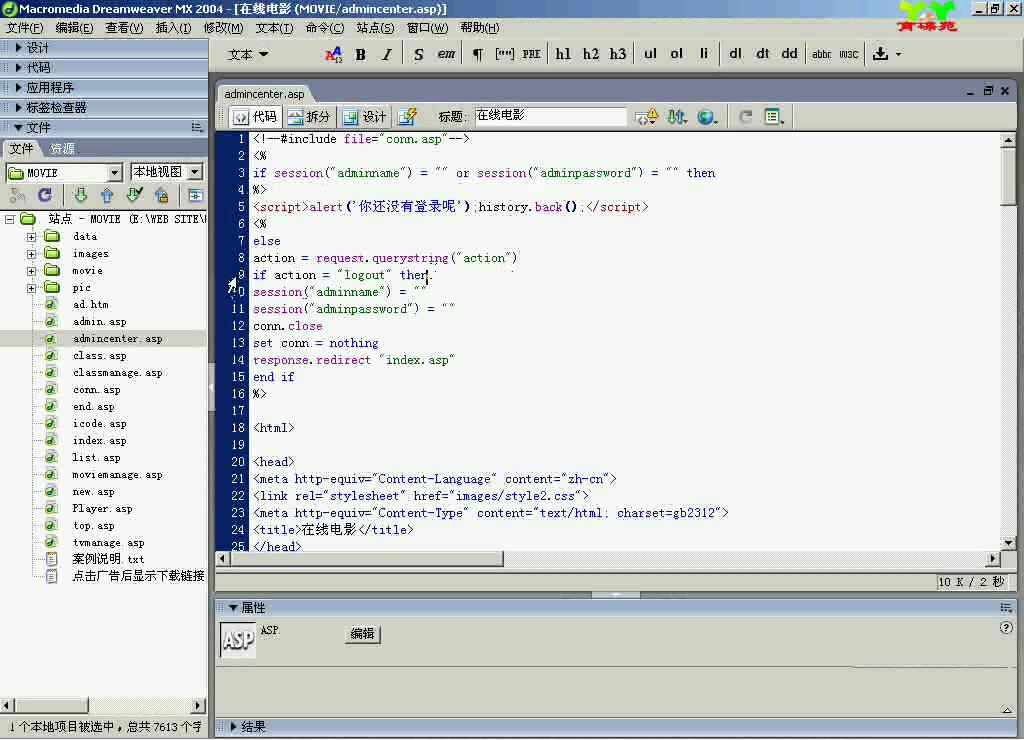The width and height of the screenshot is (1024, 740).
Task: Expand the data folder
Action: coord(31,236)
